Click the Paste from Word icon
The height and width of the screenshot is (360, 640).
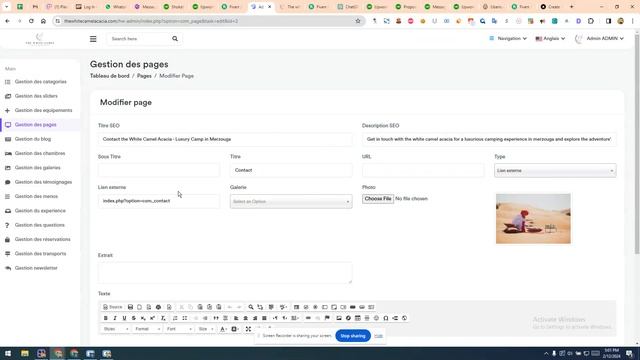pos(219,307)
